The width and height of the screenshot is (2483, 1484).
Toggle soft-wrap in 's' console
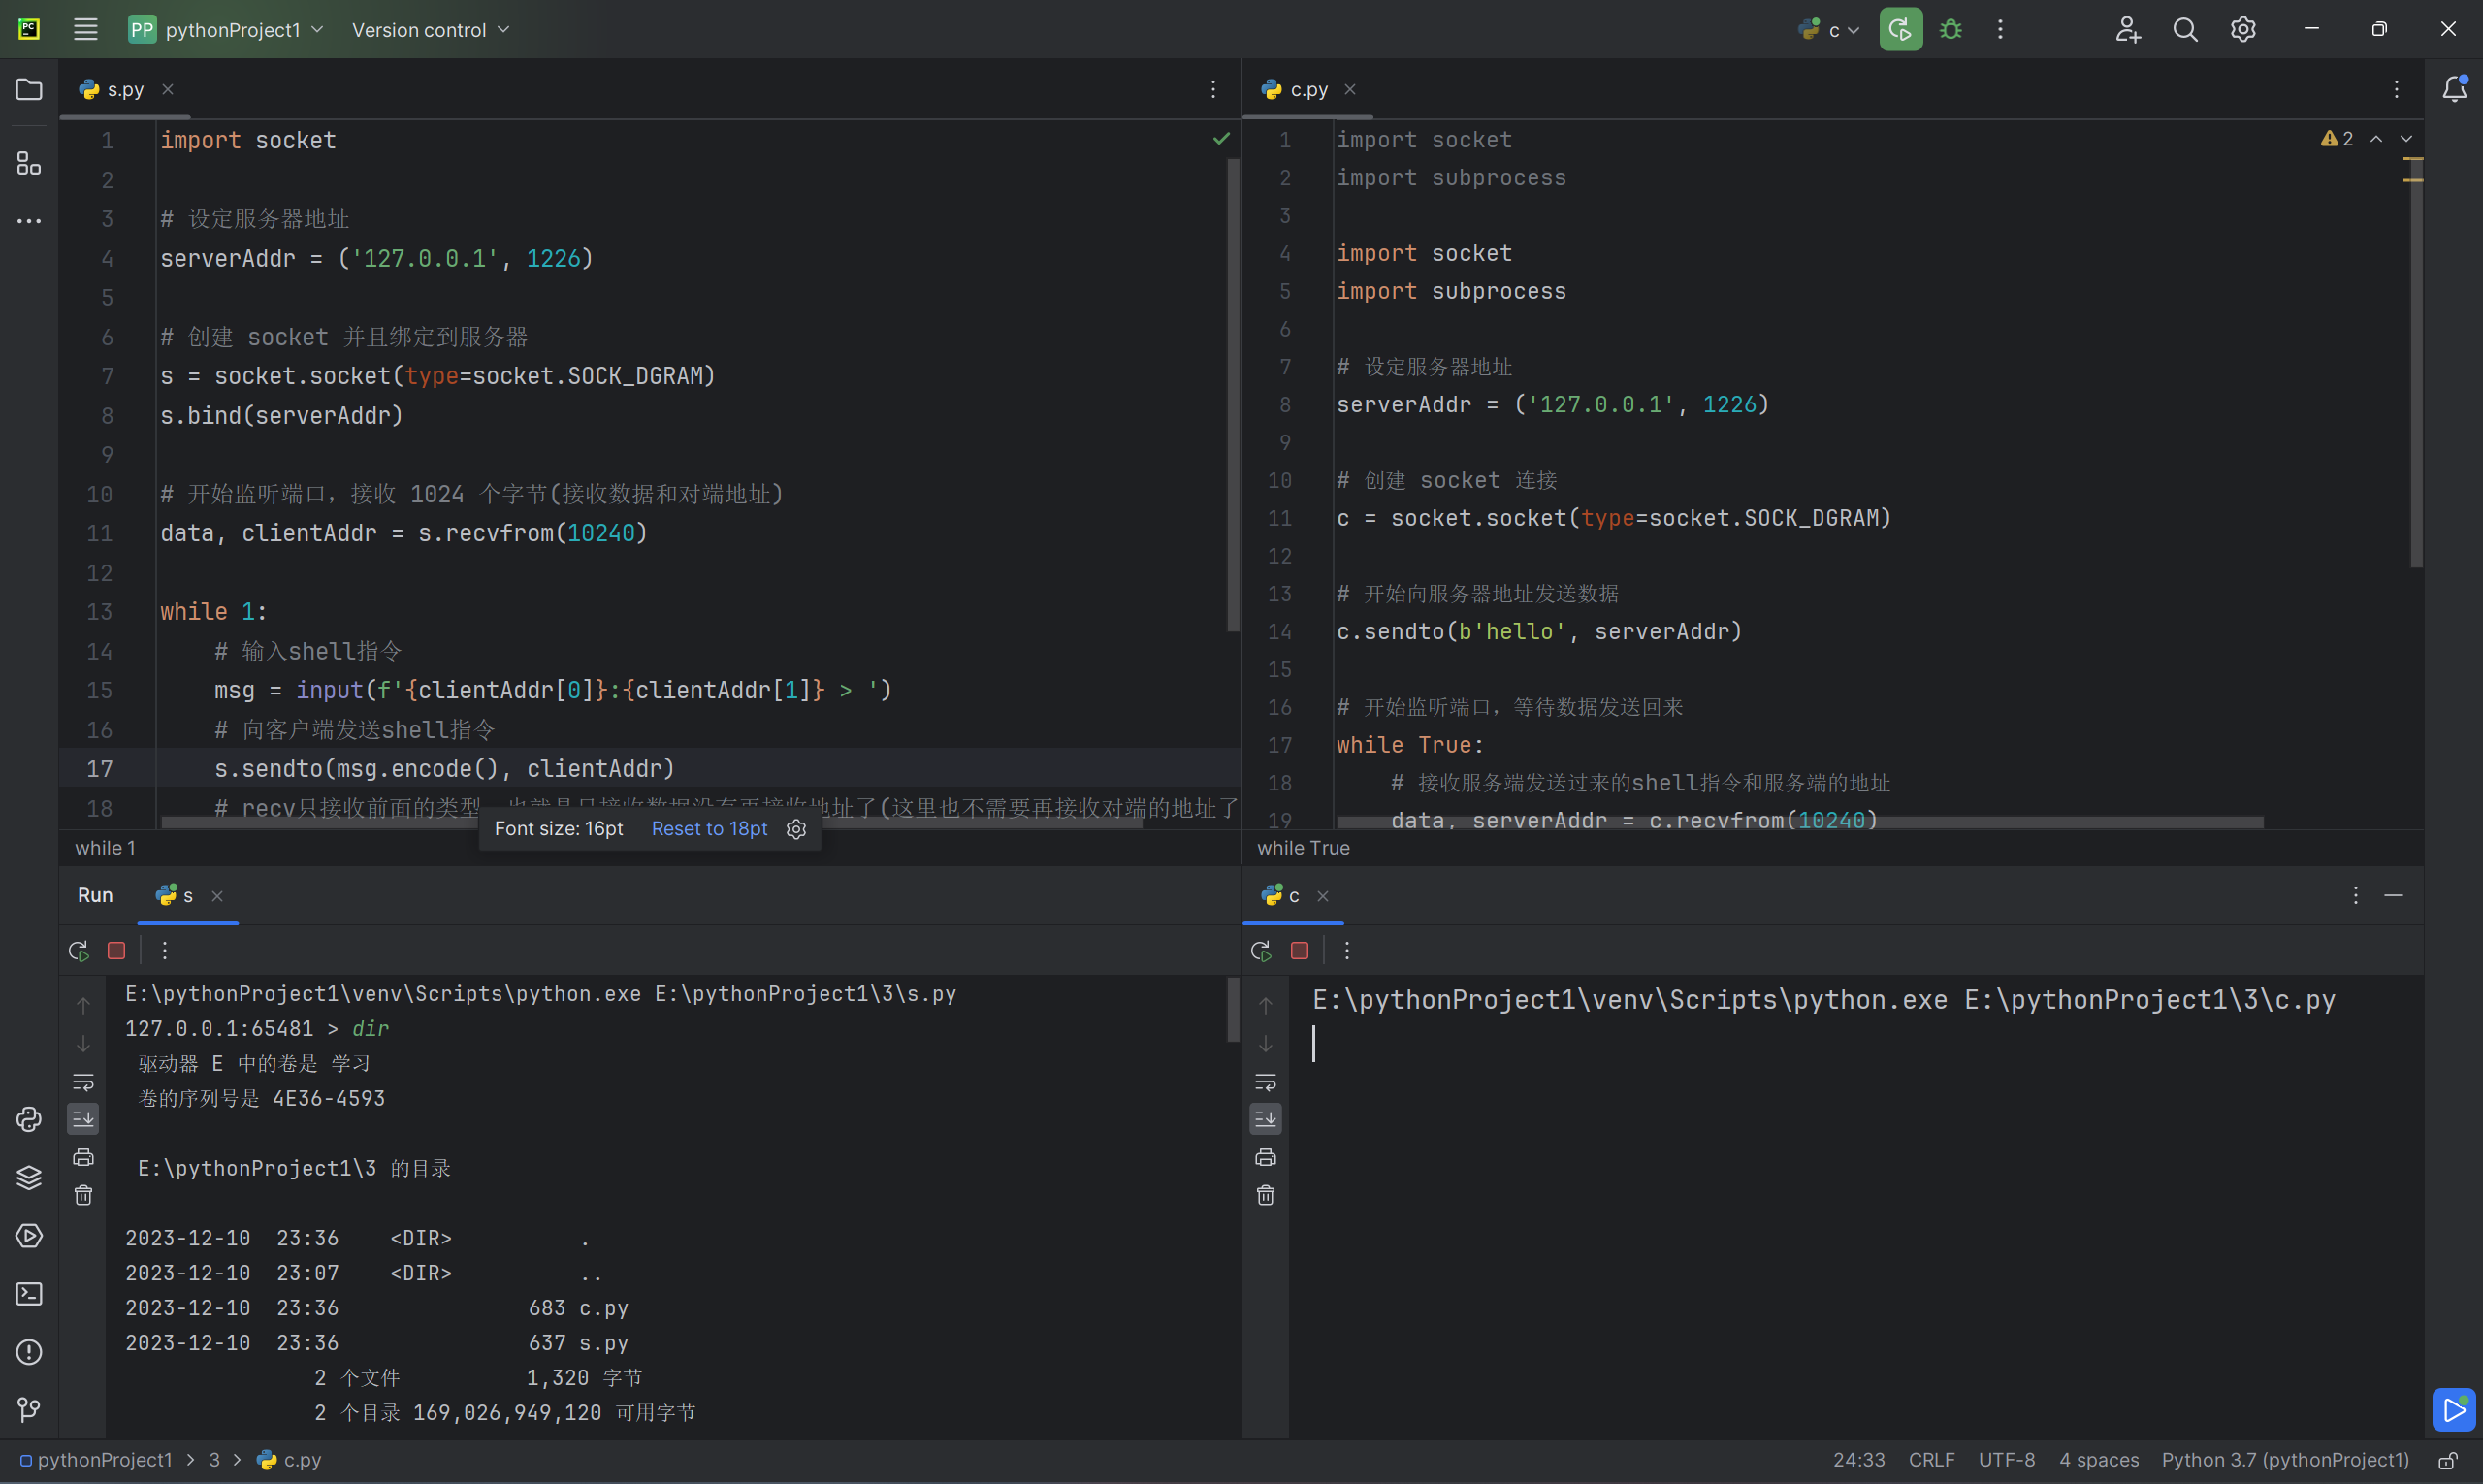[83, 1082]
